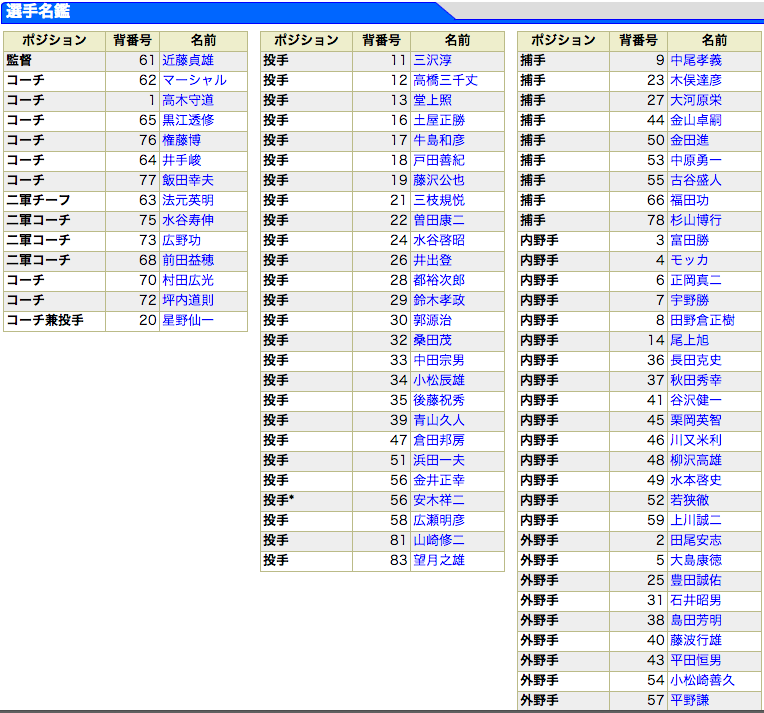Select the 藤波行雄 link
The width and height of the screenshot is (764, 713).
click(696, 640)
